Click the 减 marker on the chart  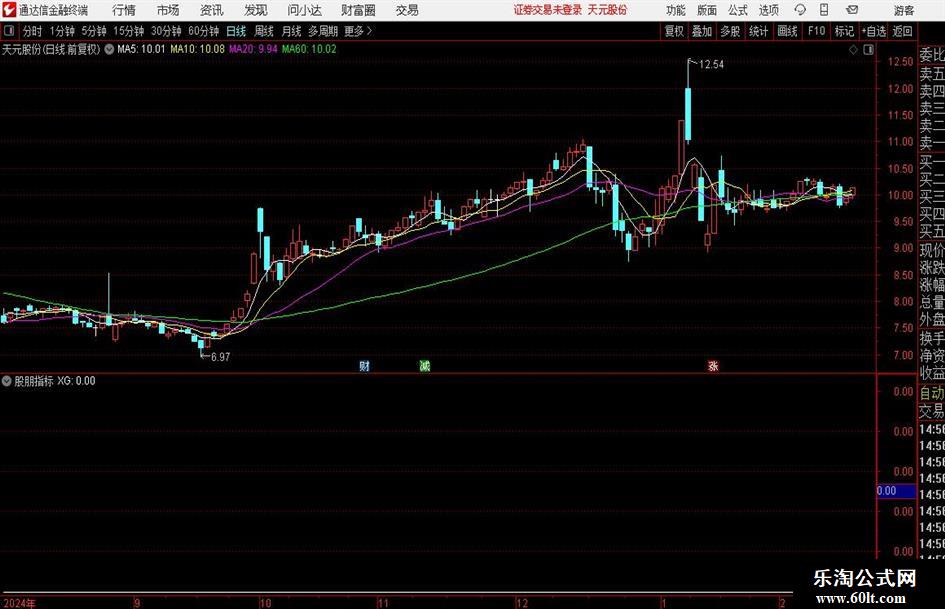point(424,366)
